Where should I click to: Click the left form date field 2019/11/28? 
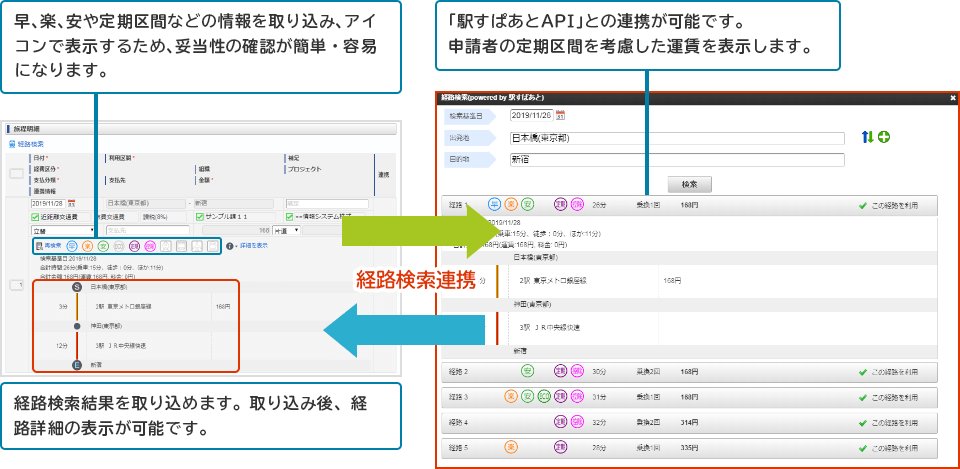click(48, 203)
